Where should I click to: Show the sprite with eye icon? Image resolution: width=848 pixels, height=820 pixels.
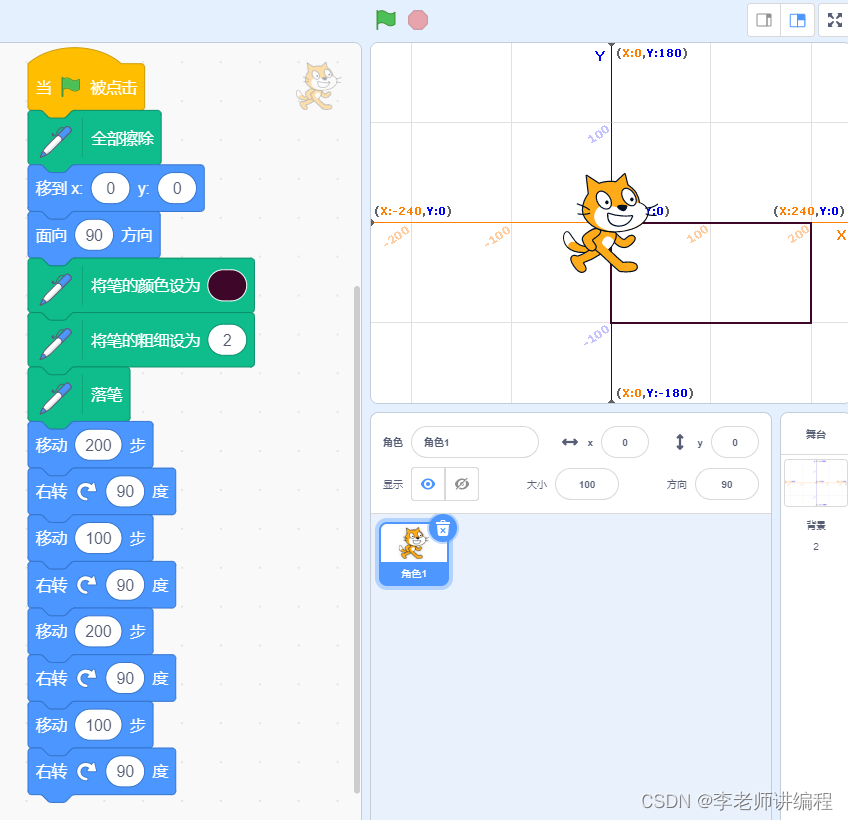(x=428, y=484)
